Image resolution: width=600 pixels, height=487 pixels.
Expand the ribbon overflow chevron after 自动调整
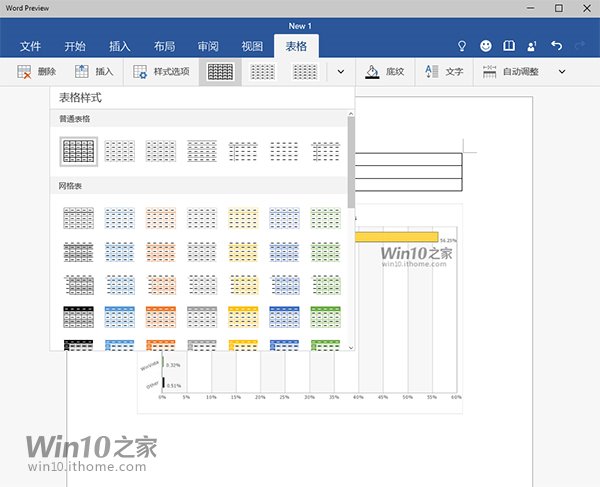[x=562, y=72]
